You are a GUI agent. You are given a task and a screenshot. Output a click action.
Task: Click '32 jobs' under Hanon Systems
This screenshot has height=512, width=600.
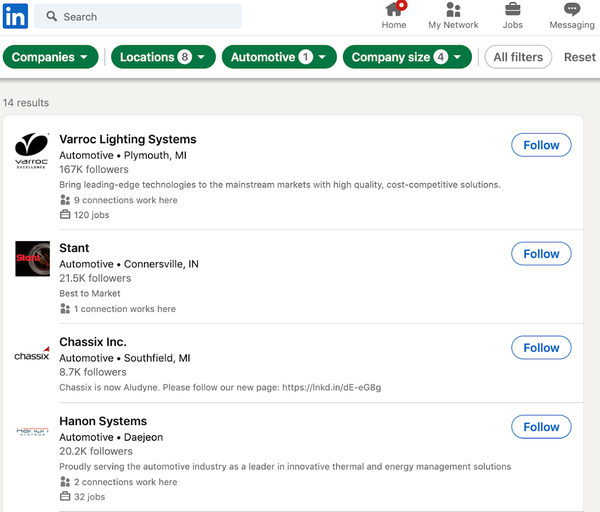(89, 497)
